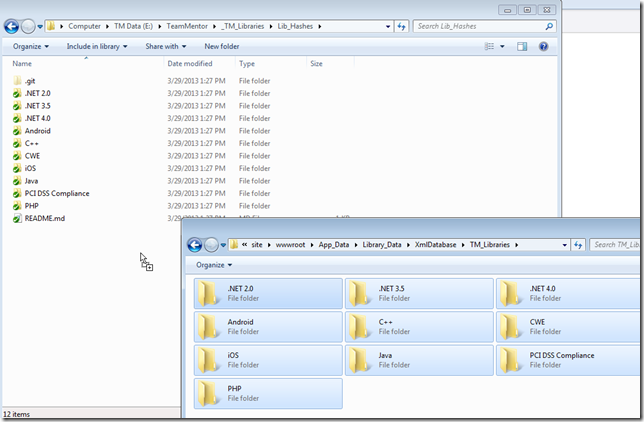The width and height of the screenshot is (644, 422).
Task: Click Library_Data breadcrumb in address bar
Action: tap(382, 245)
